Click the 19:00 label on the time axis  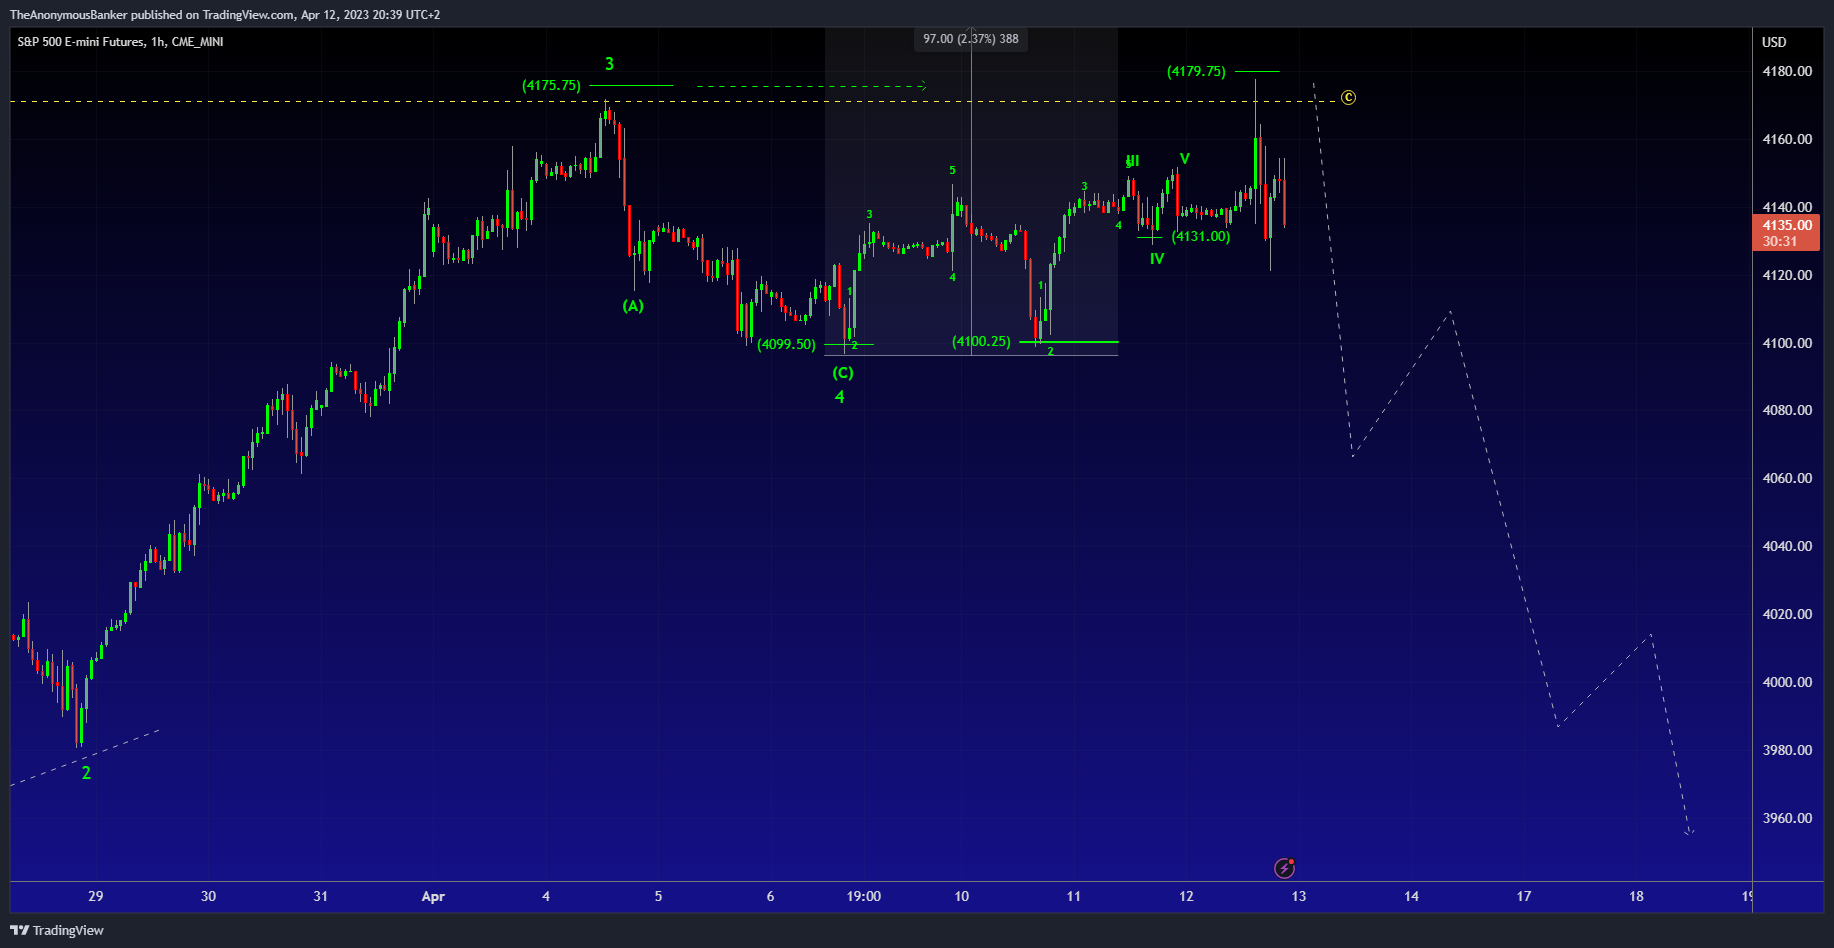(864, 896)
